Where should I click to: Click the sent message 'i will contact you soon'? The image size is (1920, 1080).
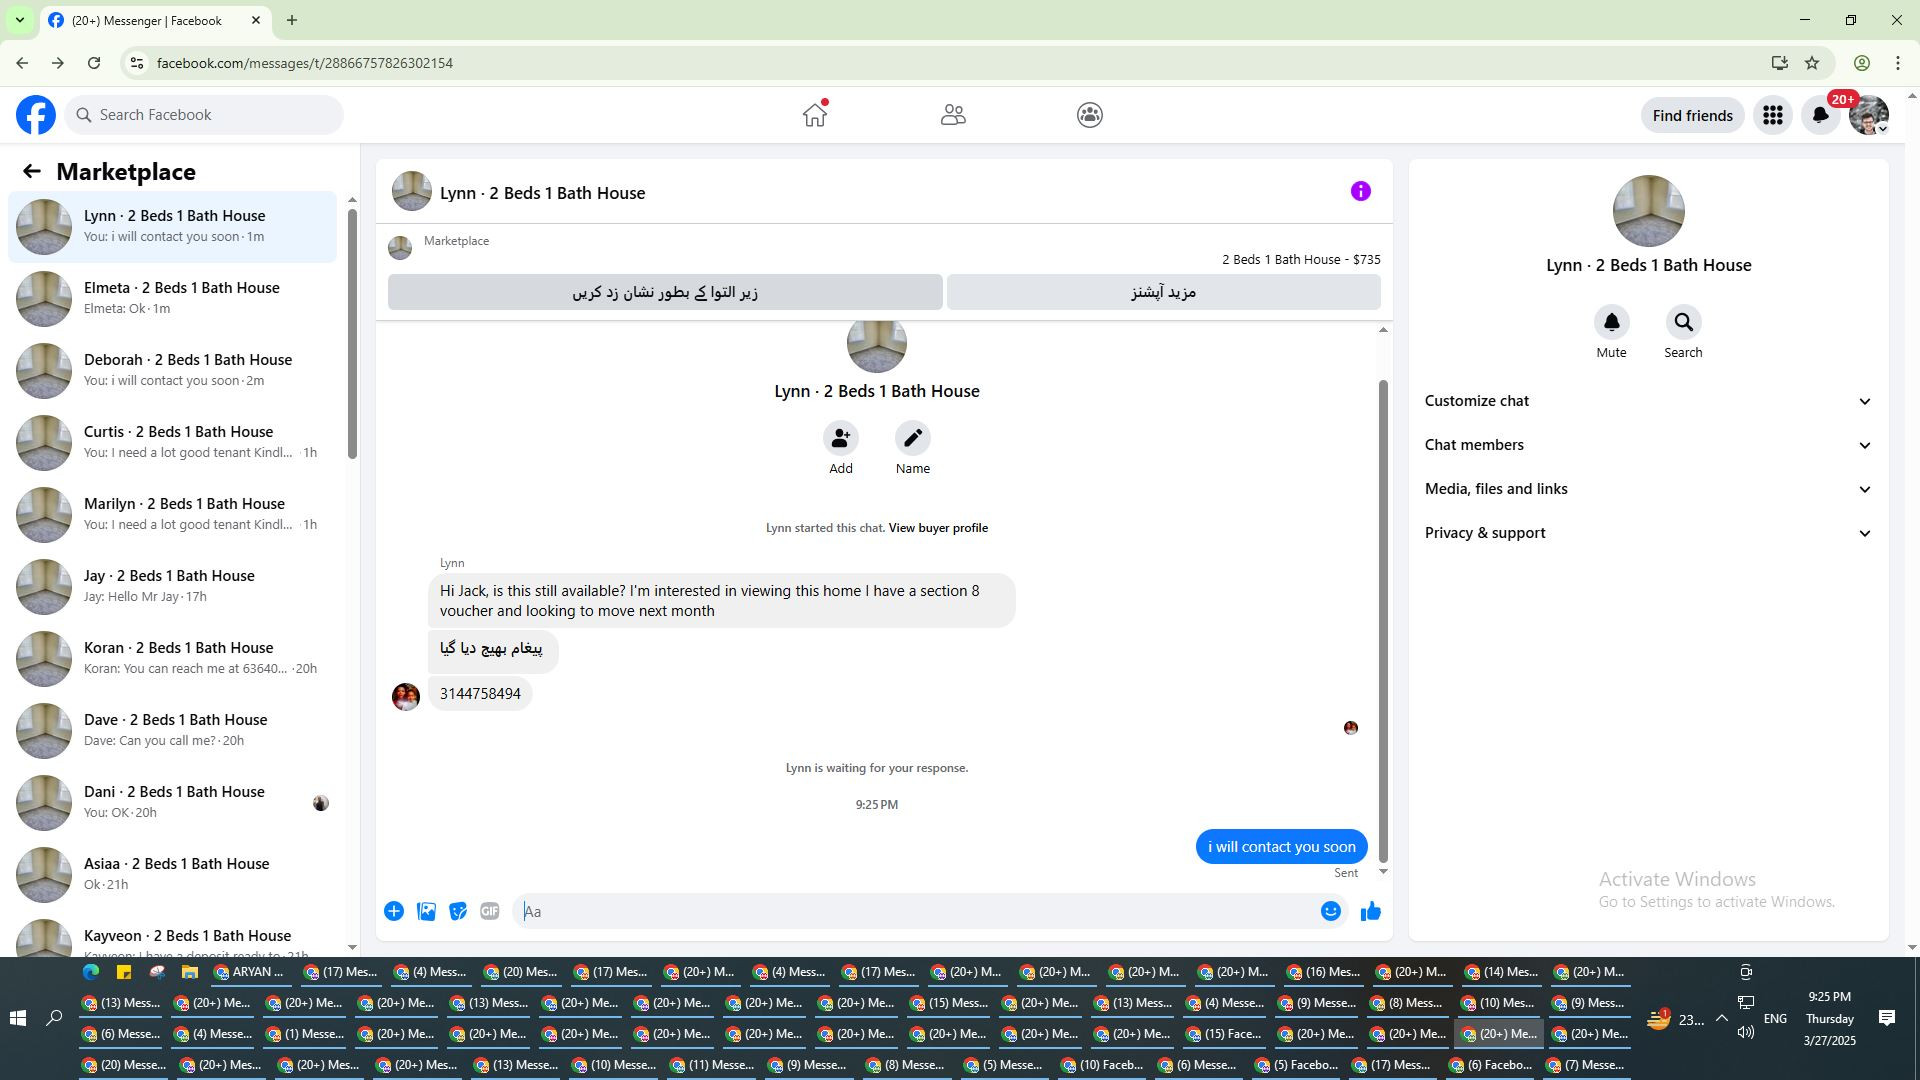click(1282, 847)
